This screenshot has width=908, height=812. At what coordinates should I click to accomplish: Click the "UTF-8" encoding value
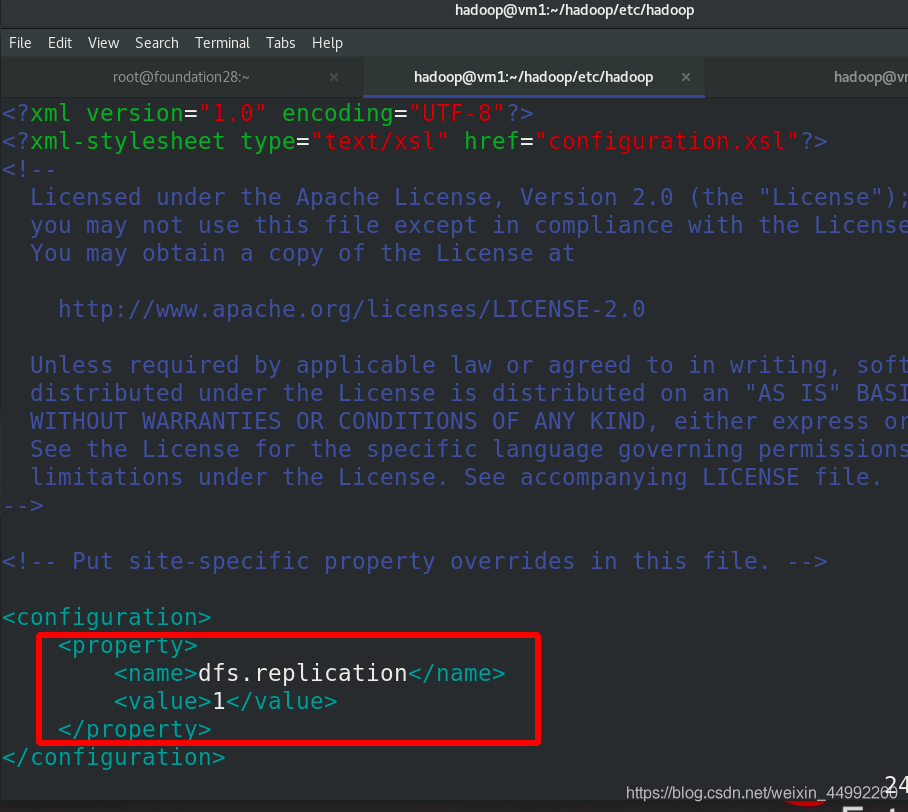(x=457, y=113)
